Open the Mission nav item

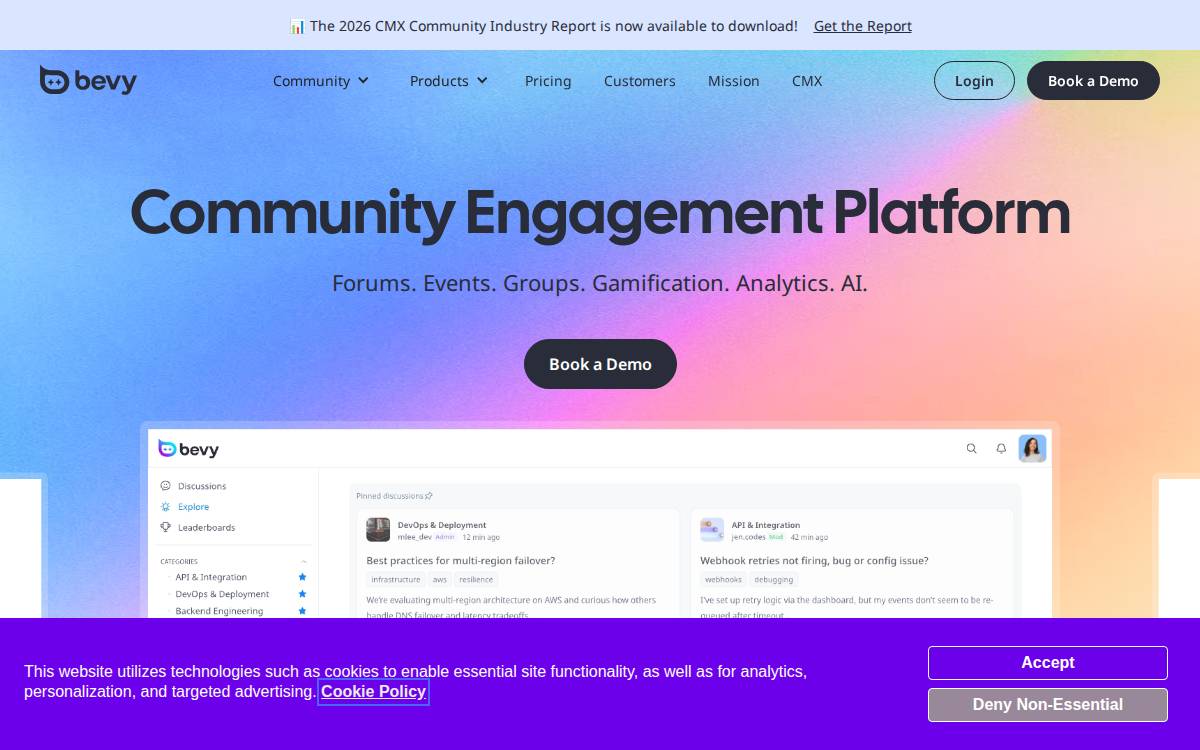[734, 81]
